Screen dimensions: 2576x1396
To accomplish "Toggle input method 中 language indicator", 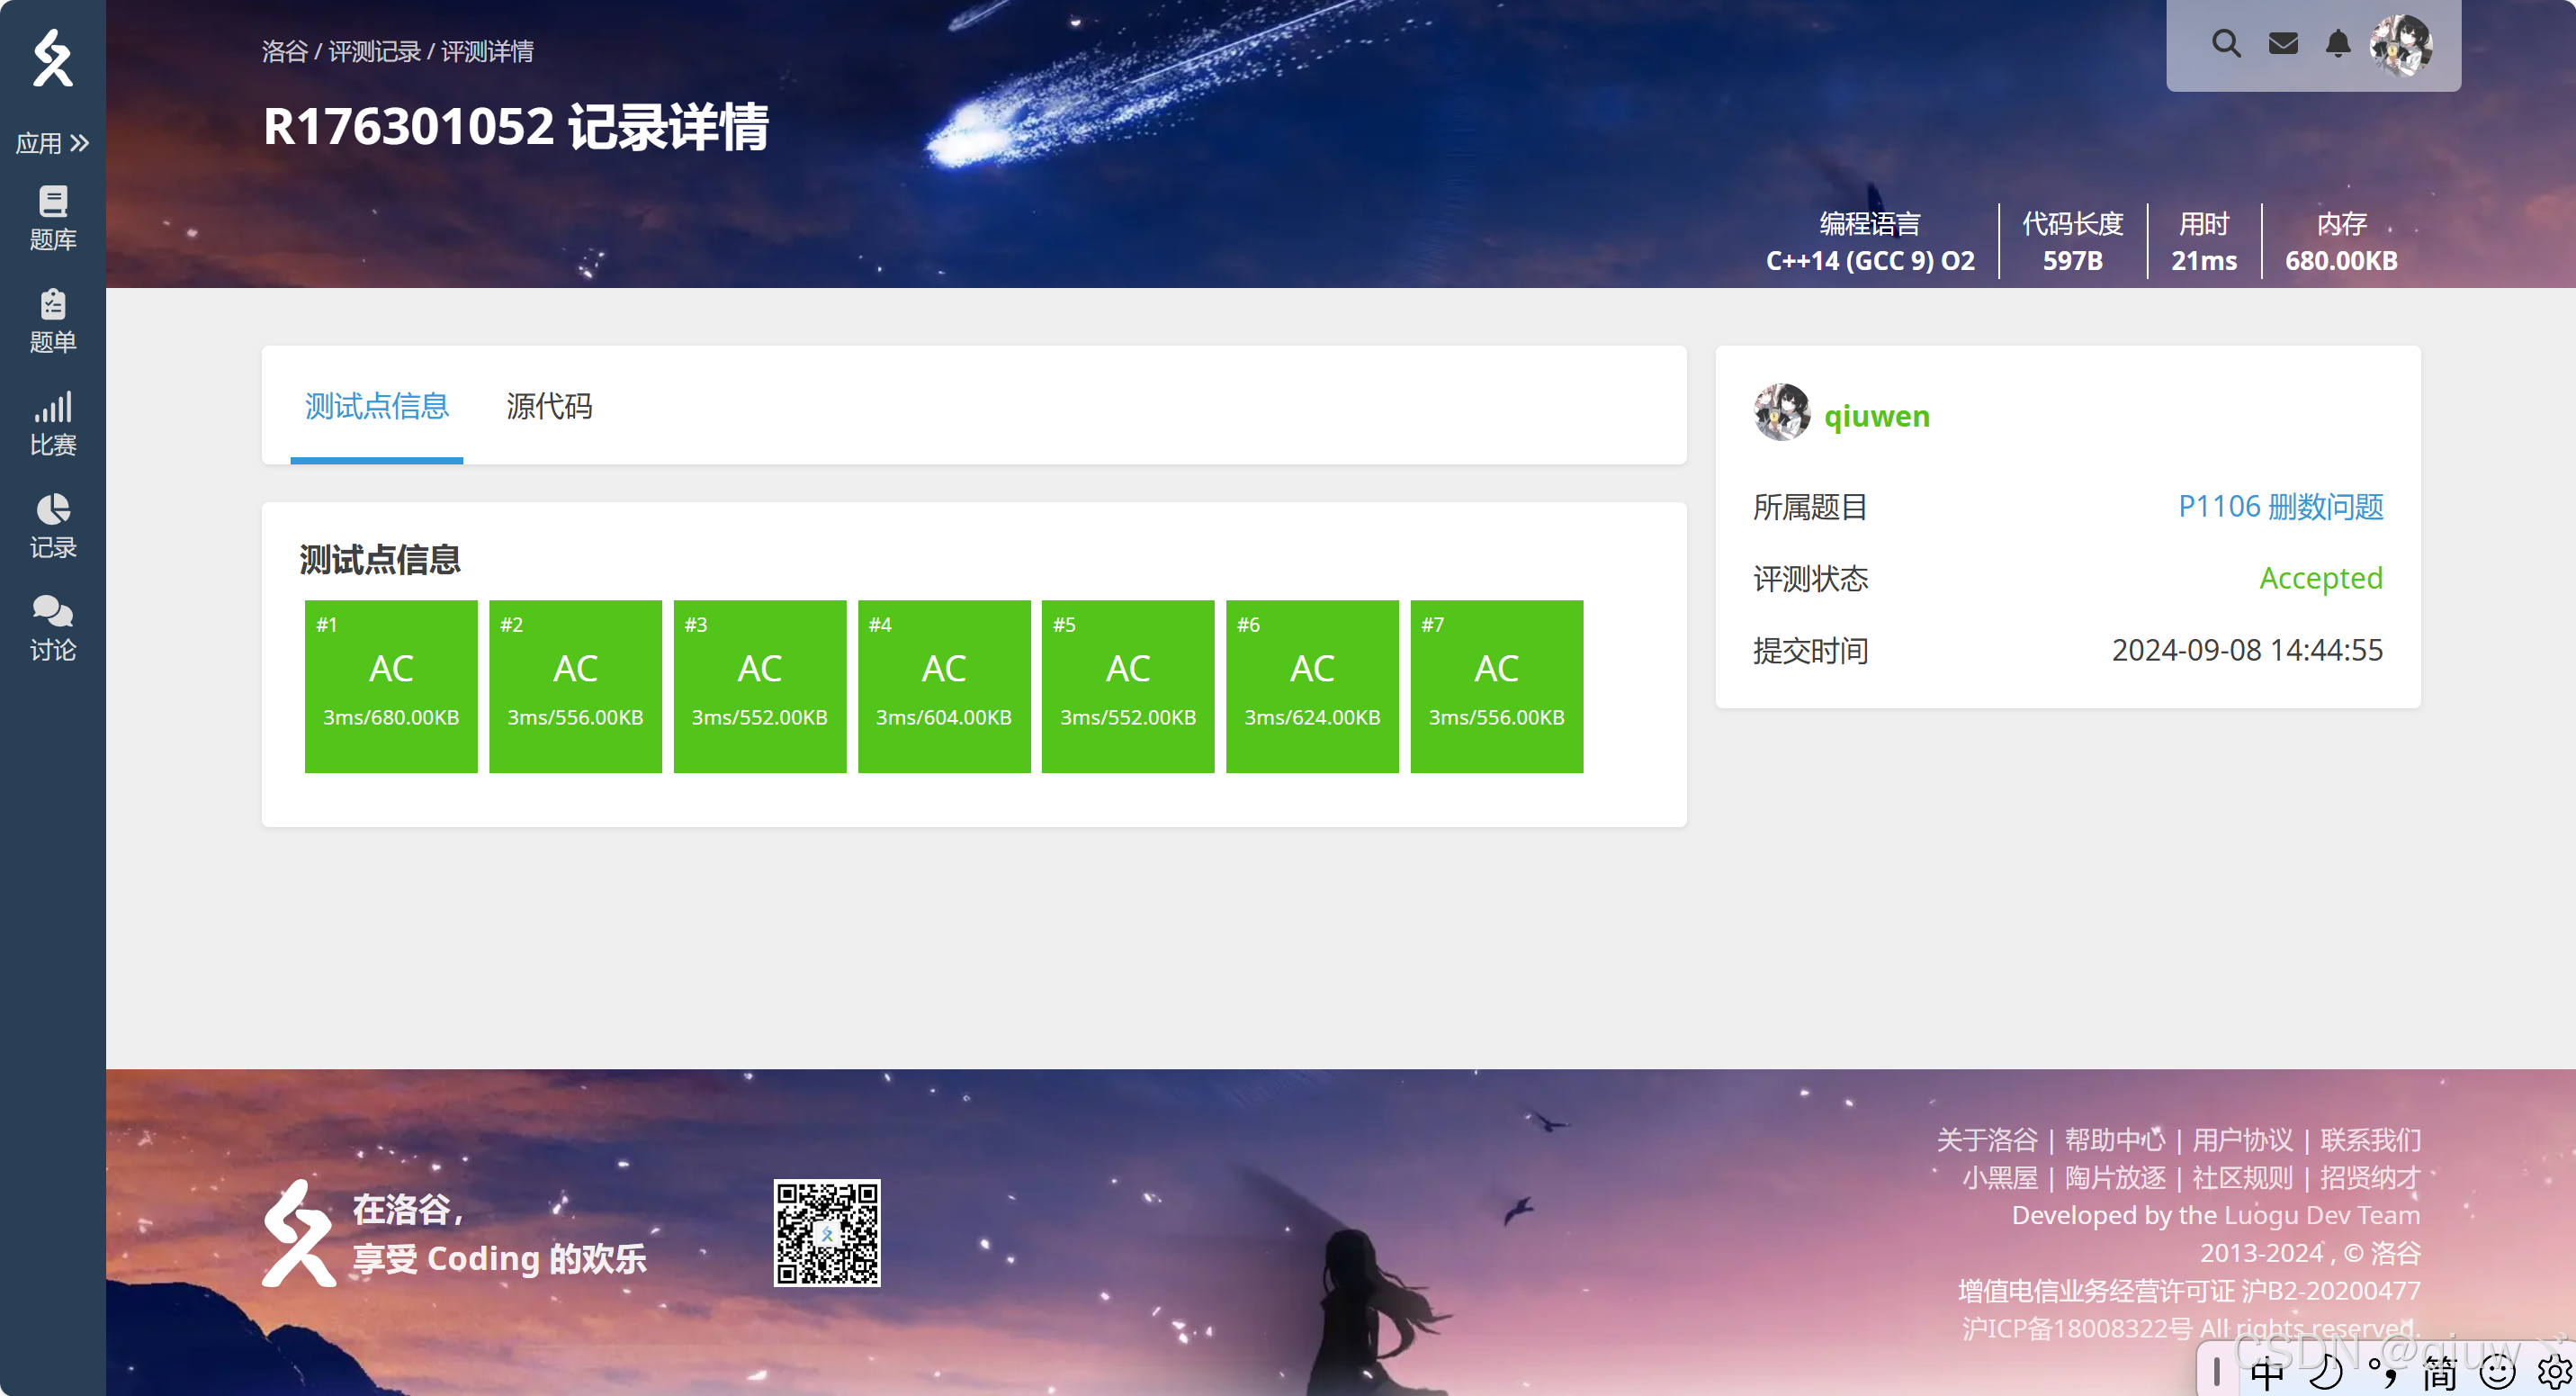I will click(2267, 1374).
